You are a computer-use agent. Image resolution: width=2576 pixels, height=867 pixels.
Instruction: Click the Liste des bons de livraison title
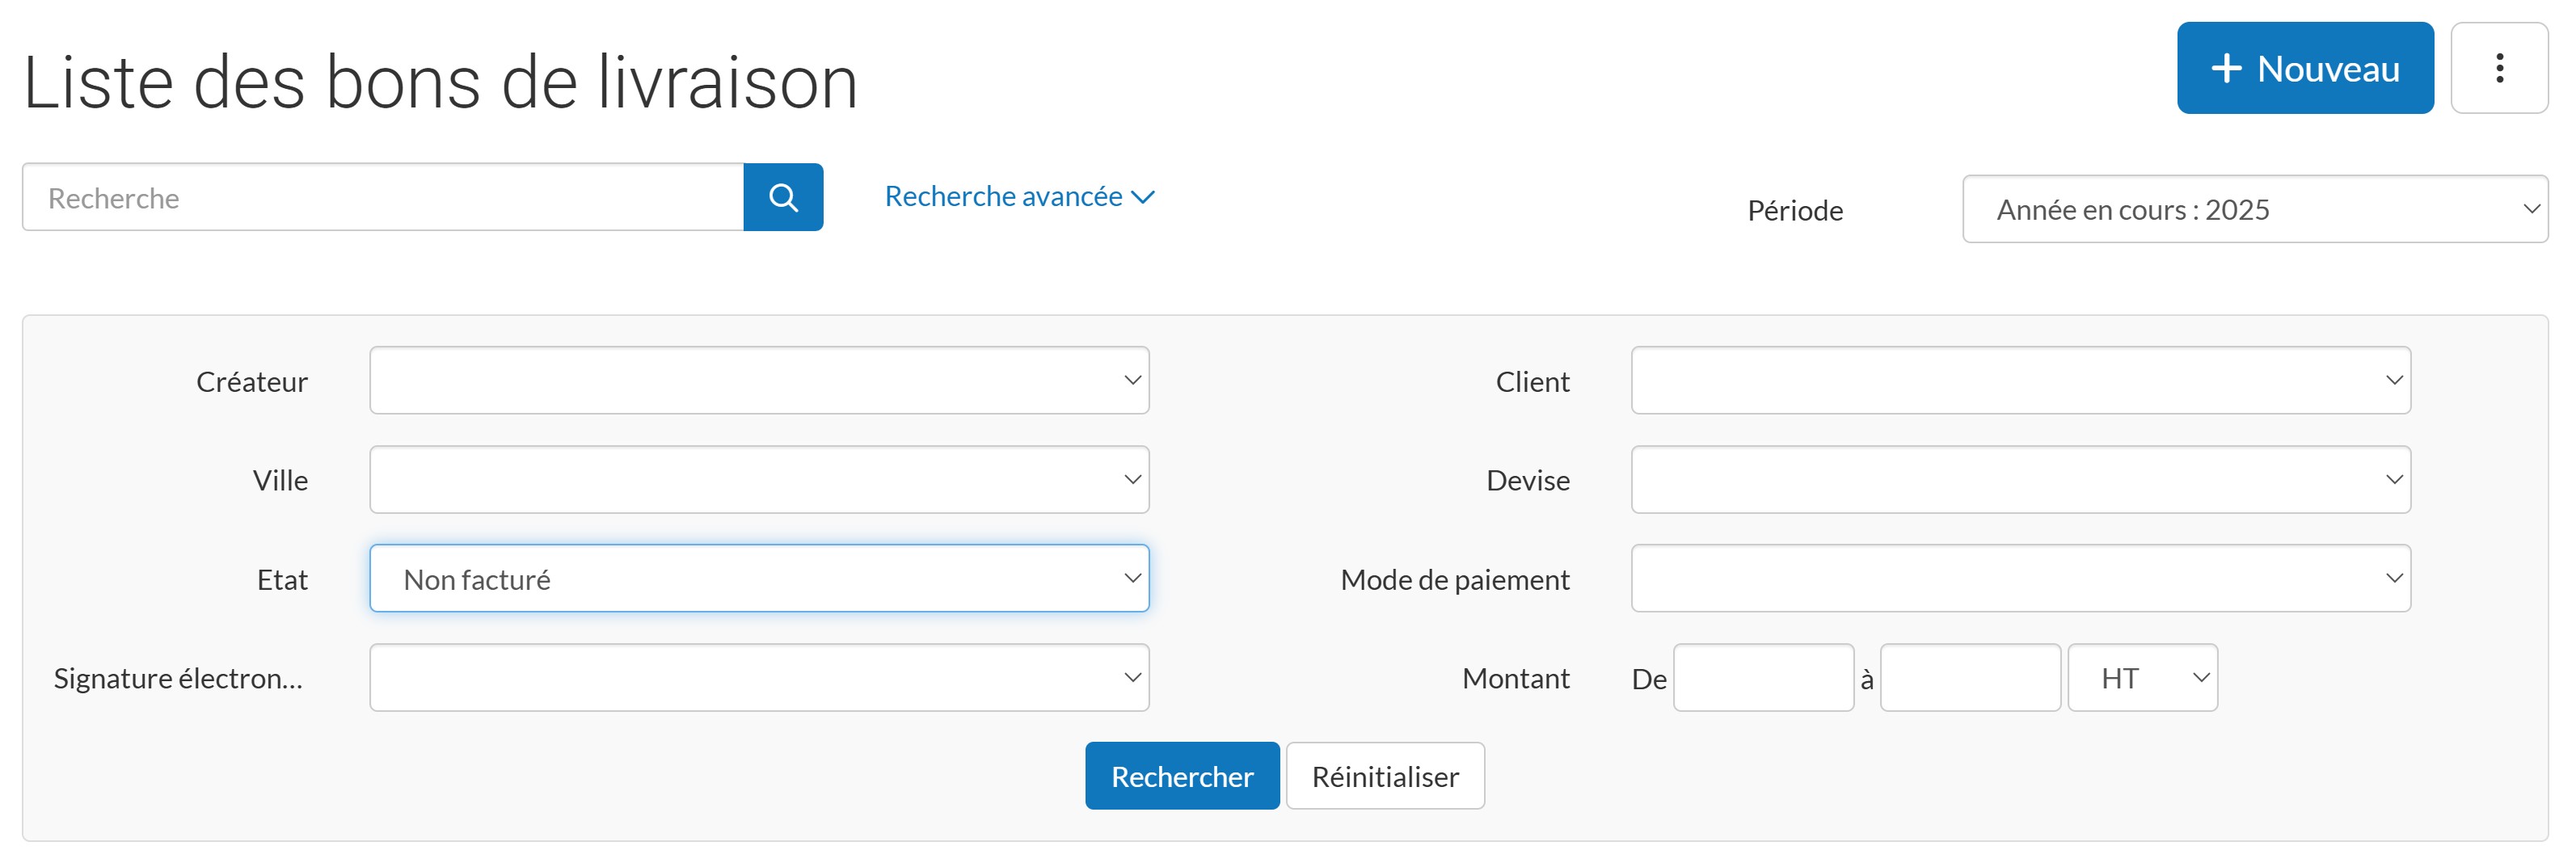pos(440,82)
